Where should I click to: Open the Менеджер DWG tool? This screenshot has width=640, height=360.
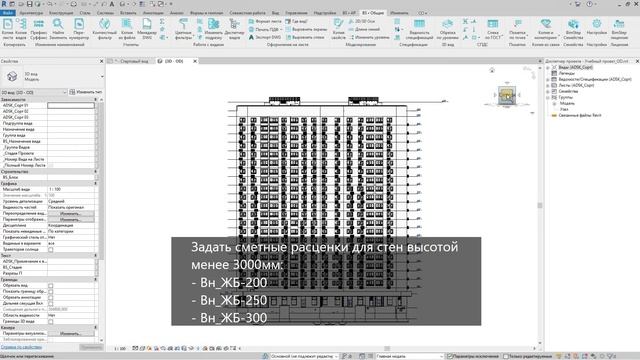click(x=147, y=29)
